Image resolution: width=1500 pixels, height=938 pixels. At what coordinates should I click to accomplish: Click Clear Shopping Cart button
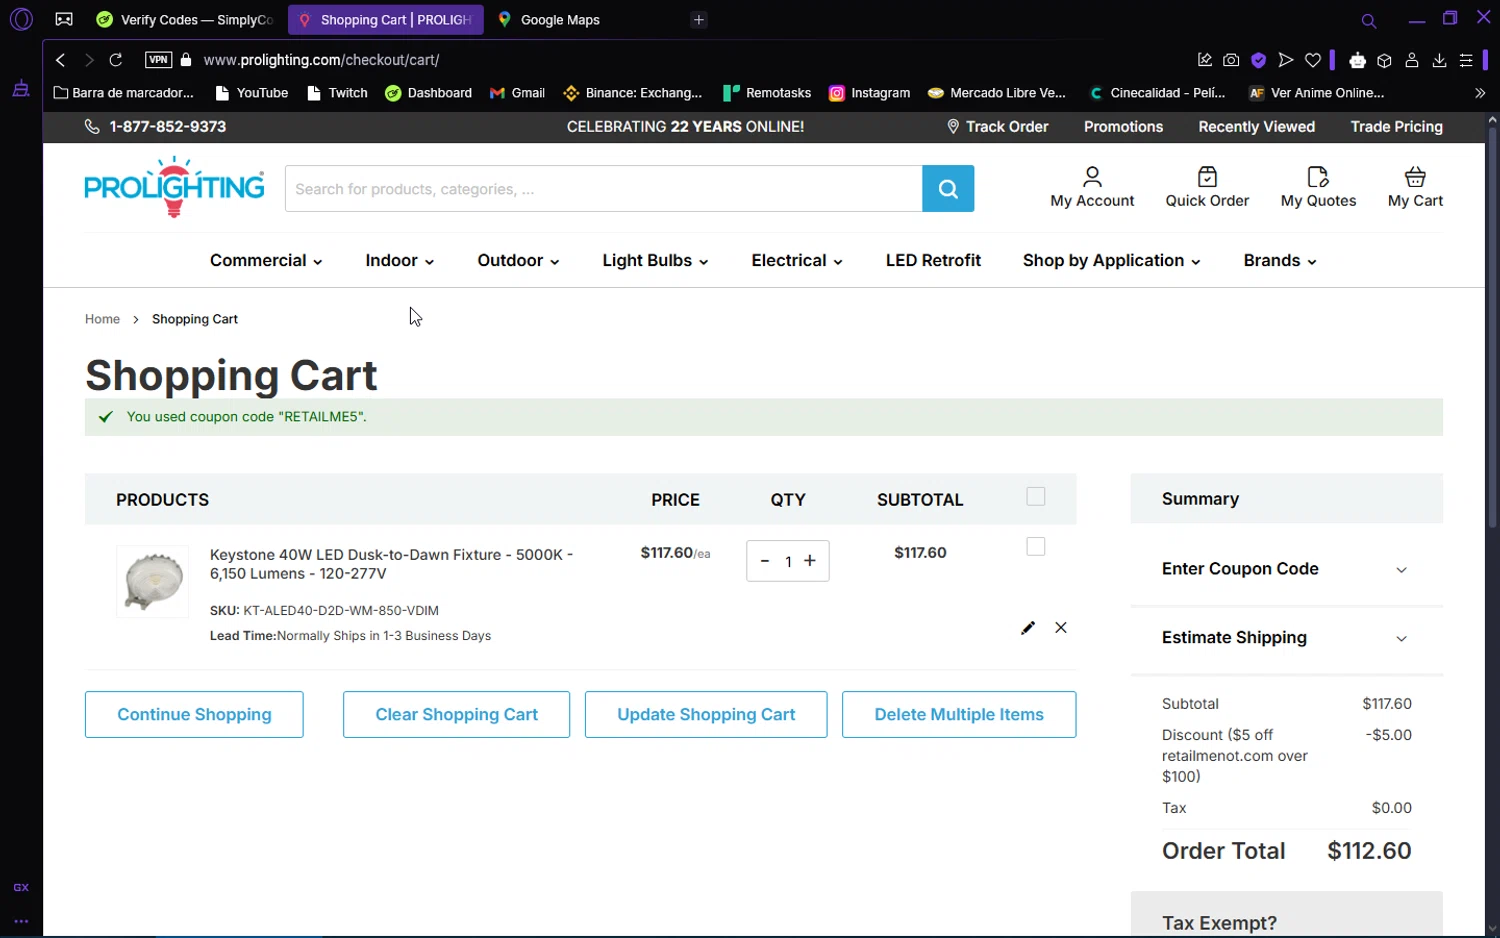coord(456,715)
